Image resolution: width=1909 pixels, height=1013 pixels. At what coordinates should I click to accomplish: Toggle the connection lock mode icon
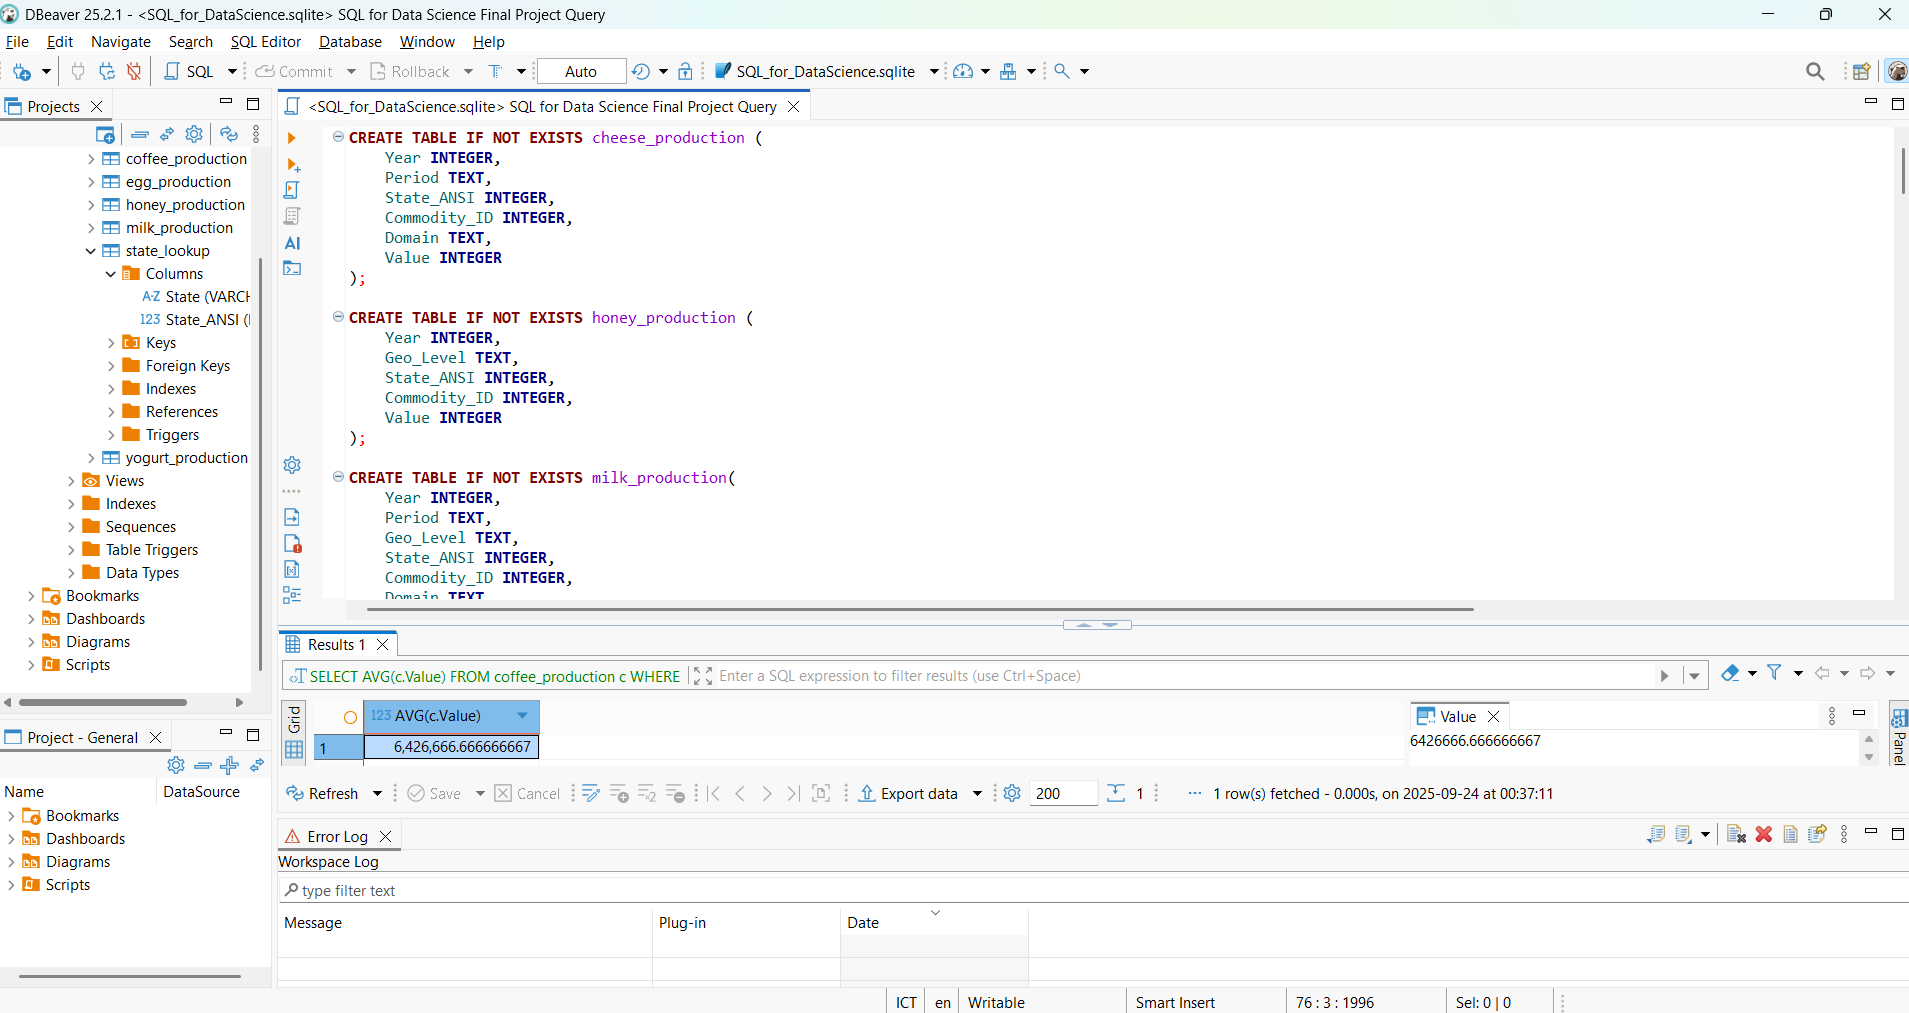pyautogui.click(x=685, y=71)
